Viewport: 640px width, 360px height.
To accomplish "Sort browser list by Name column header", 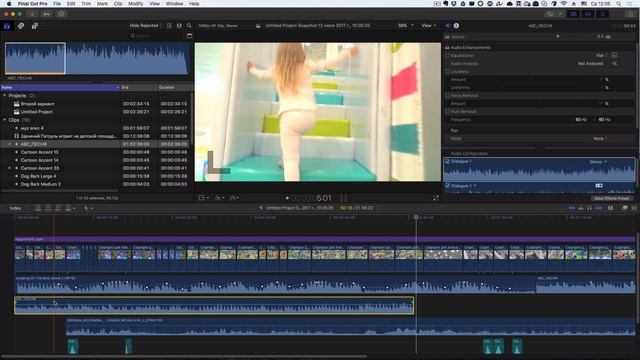I will click(x=60, y=87).
